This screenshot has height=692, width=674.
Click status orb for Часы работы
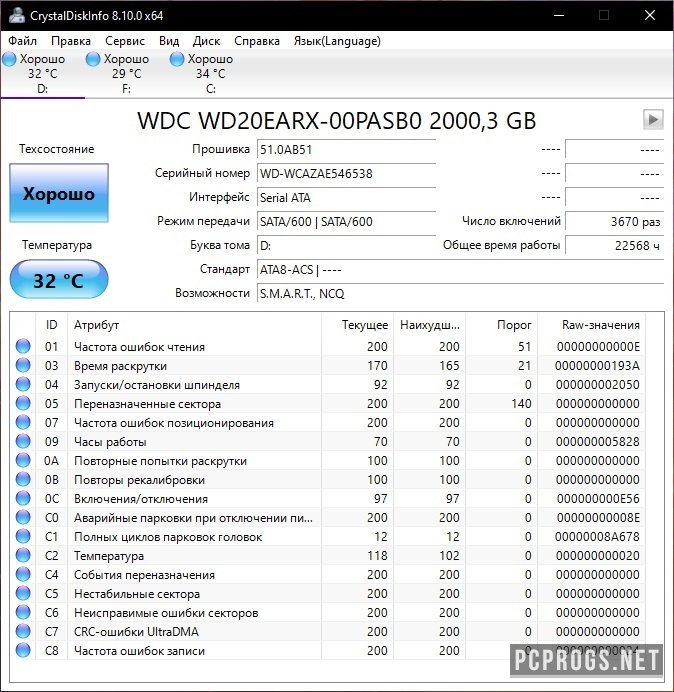pos(23,441)
